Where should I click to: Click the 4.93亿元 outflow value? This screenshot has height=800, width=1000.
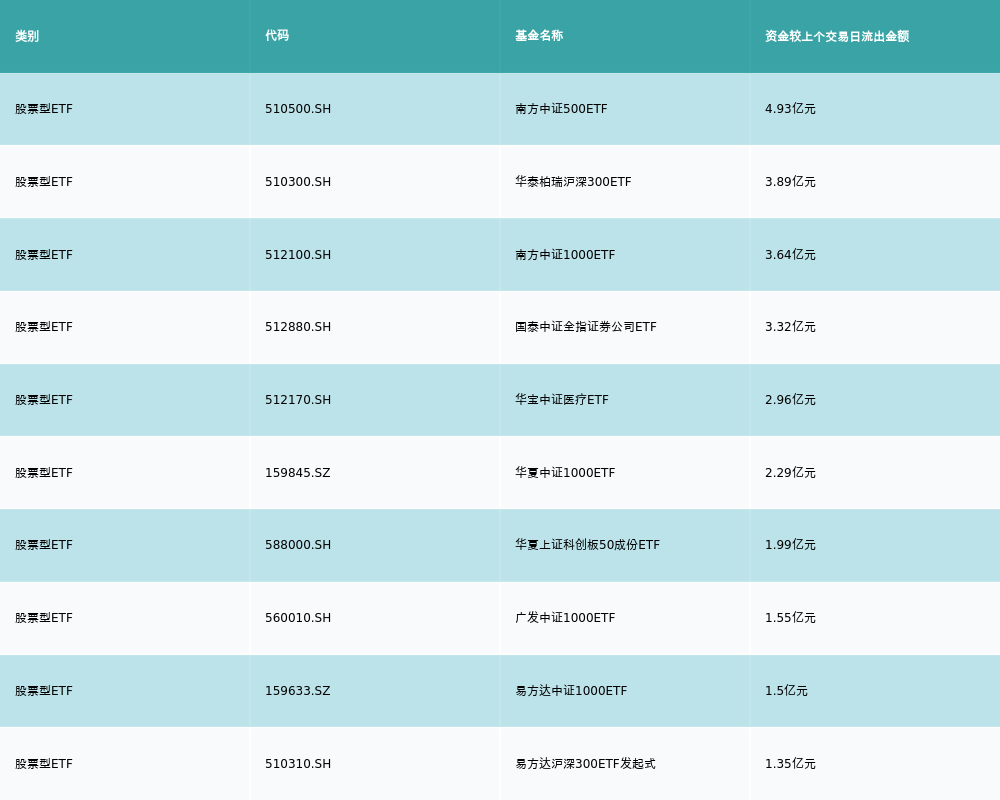(x=790, y=109)
